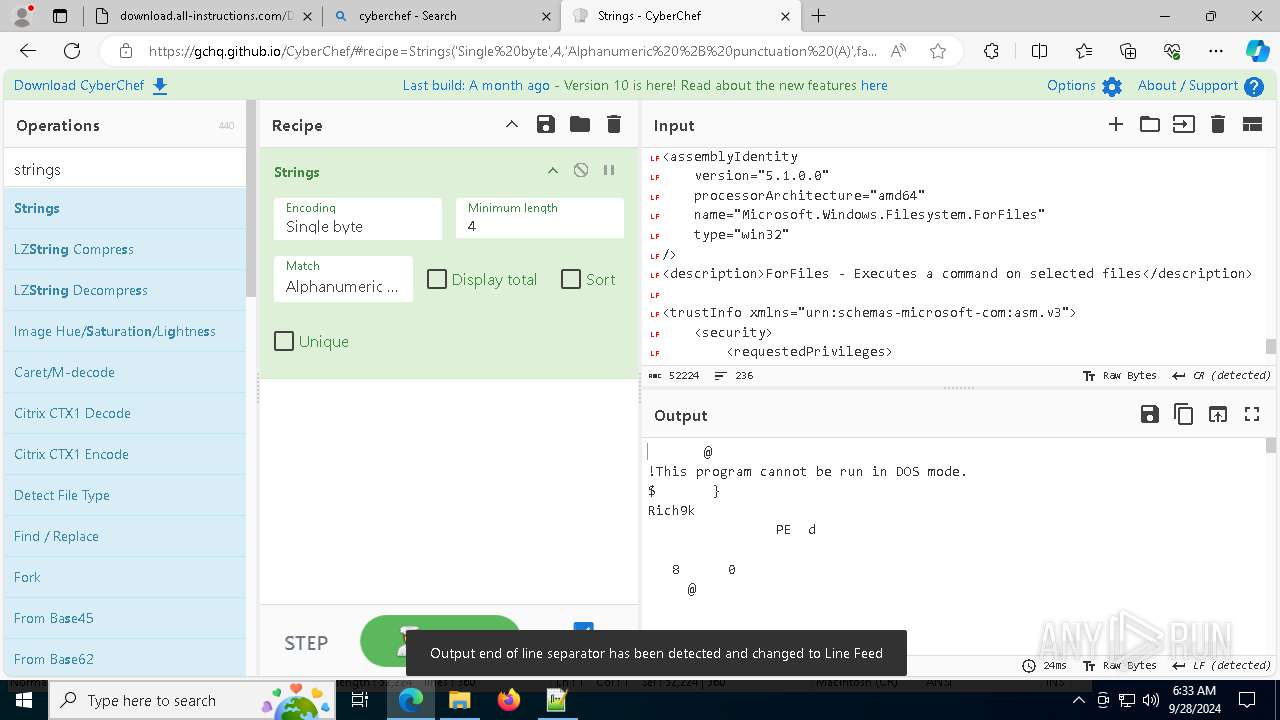
Task: Open Task View on taskbar
Action: (x=362, y=700)
